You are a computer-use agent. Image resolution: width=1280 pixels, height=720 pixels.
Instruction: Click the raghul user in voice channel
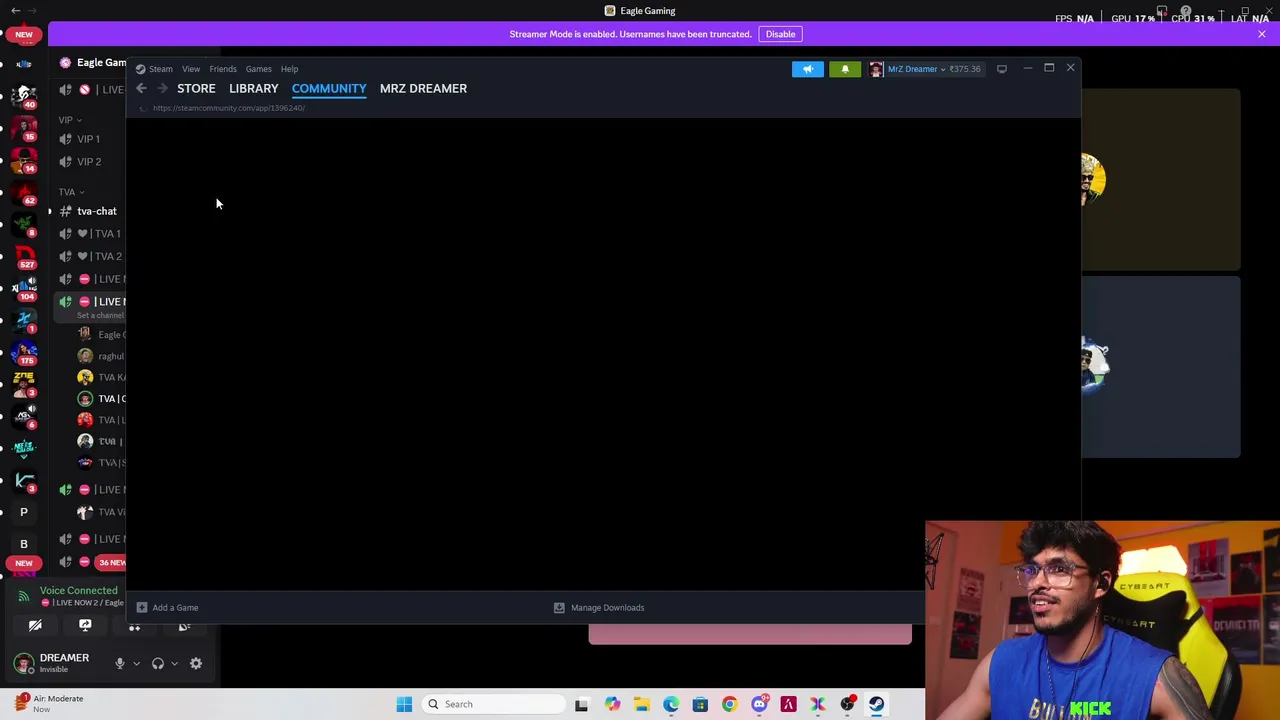pos(101,356)
